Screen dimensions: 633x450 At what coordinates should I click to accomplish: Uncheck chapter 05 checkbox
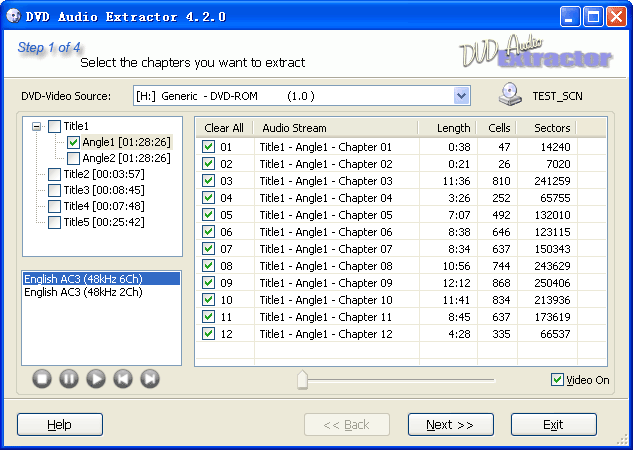tap(208, 215)
